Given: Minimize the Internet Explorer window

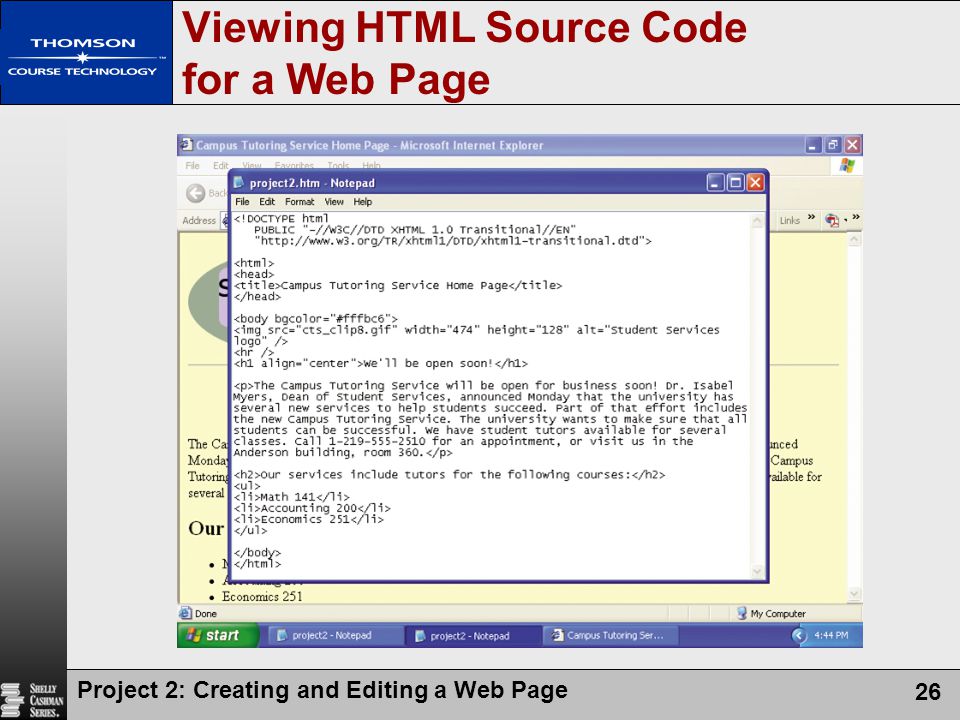Looking at the screenshot, I should 812,145.
